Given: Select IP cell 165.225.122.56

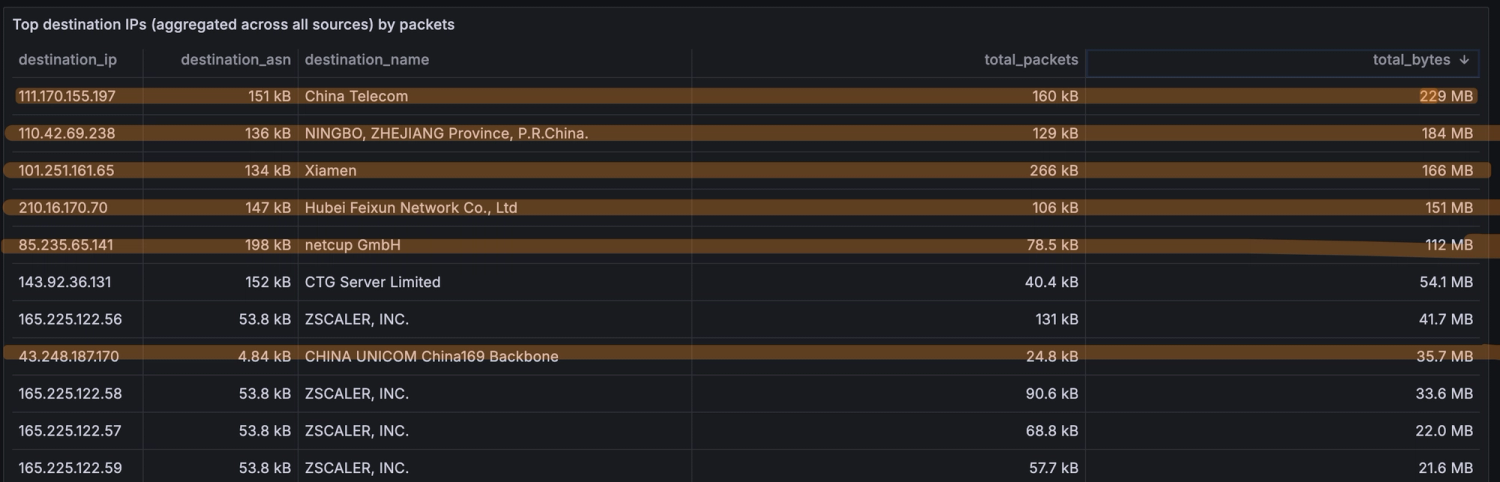Looking at the screenshot, I should [70, 319].
